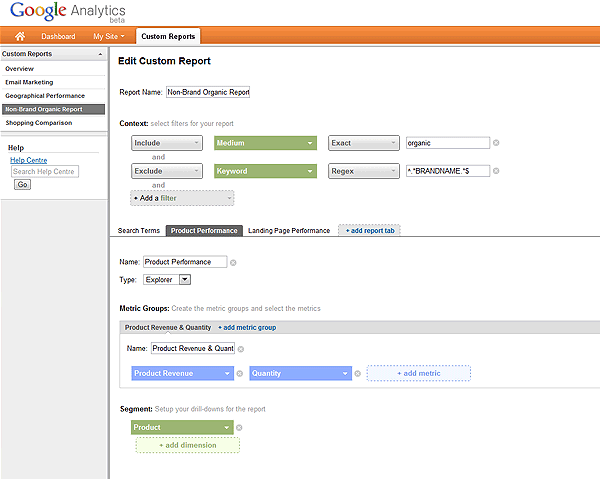Open the Product dimension dropdown
Screen dimensions: 600x479
(182, 427)
